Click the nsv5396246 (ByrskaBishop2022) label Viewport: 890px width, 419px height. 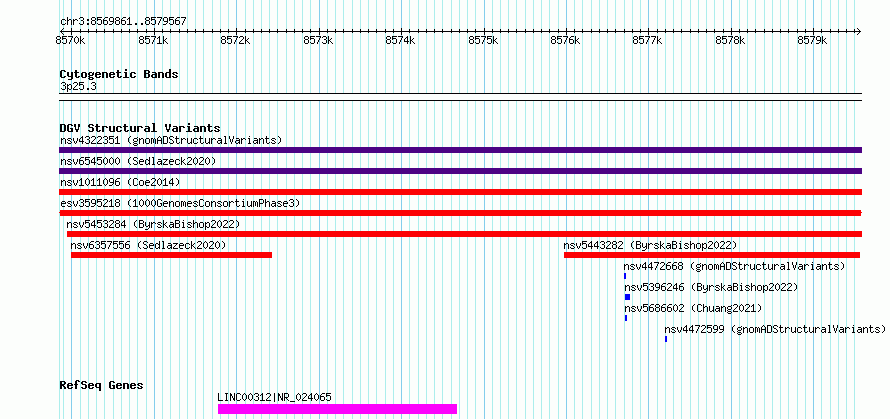pyautogui.click(x=711, y=287)
